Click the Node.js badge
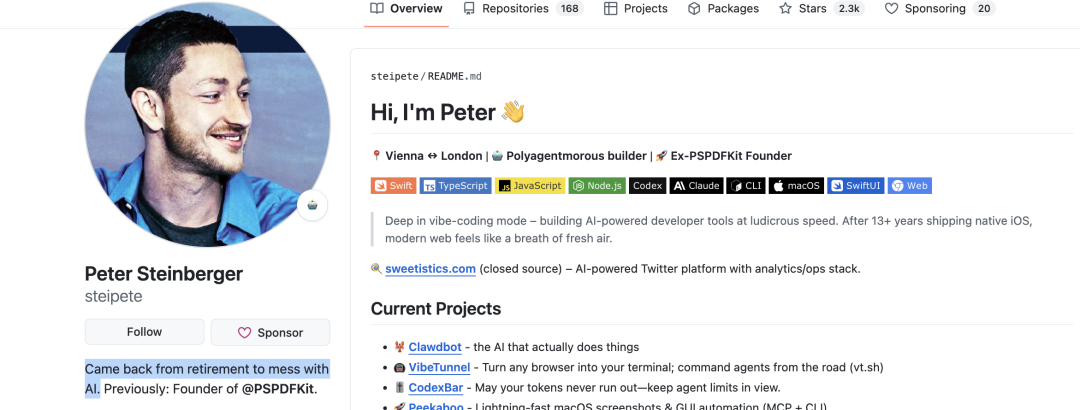 597,185
